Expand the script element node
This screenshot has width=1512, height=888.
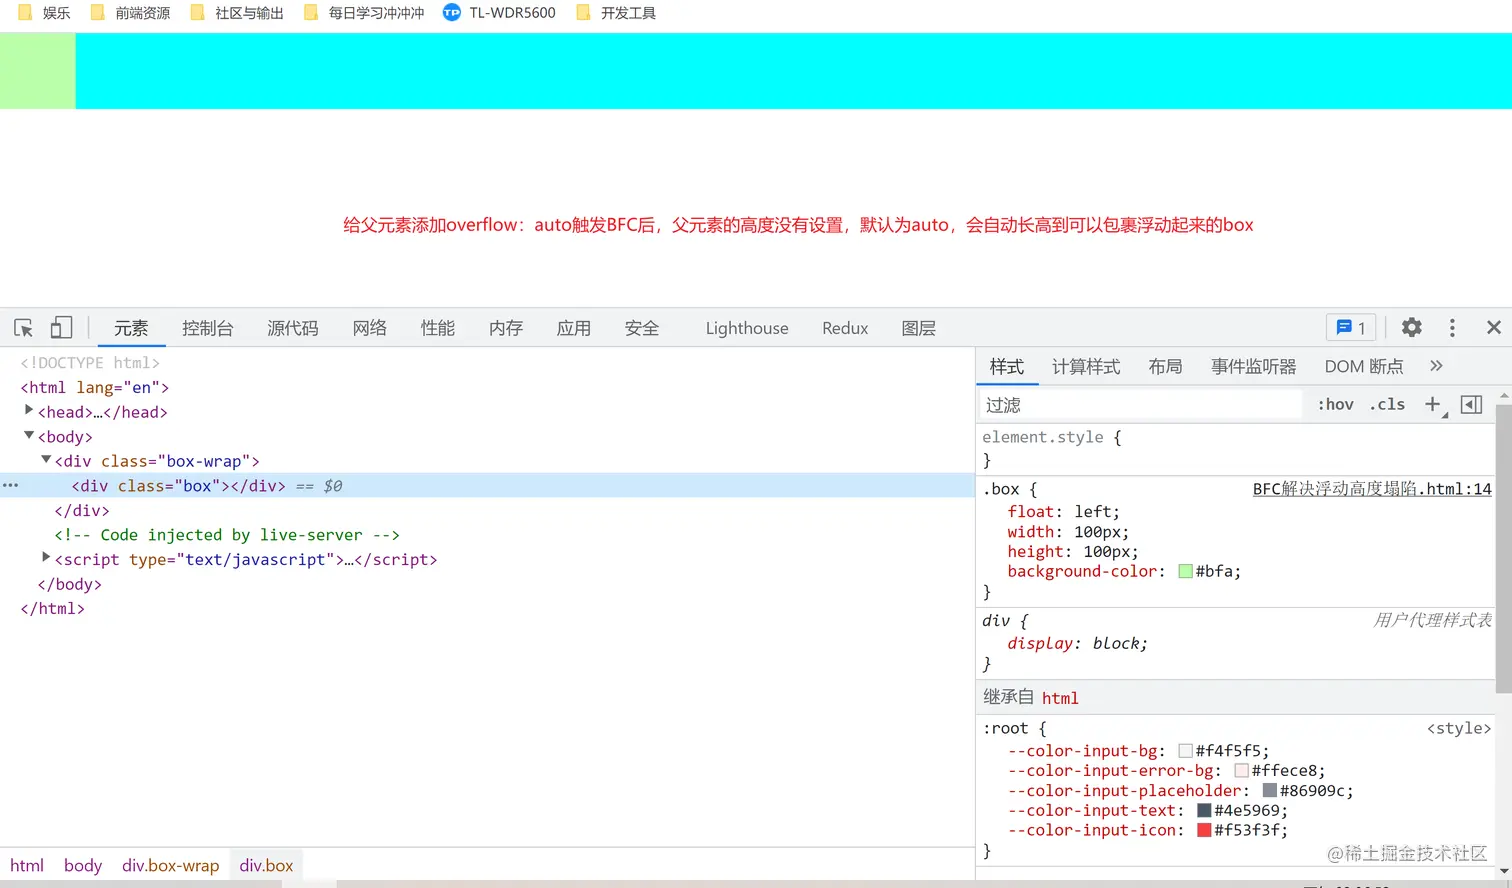[46, 558]
